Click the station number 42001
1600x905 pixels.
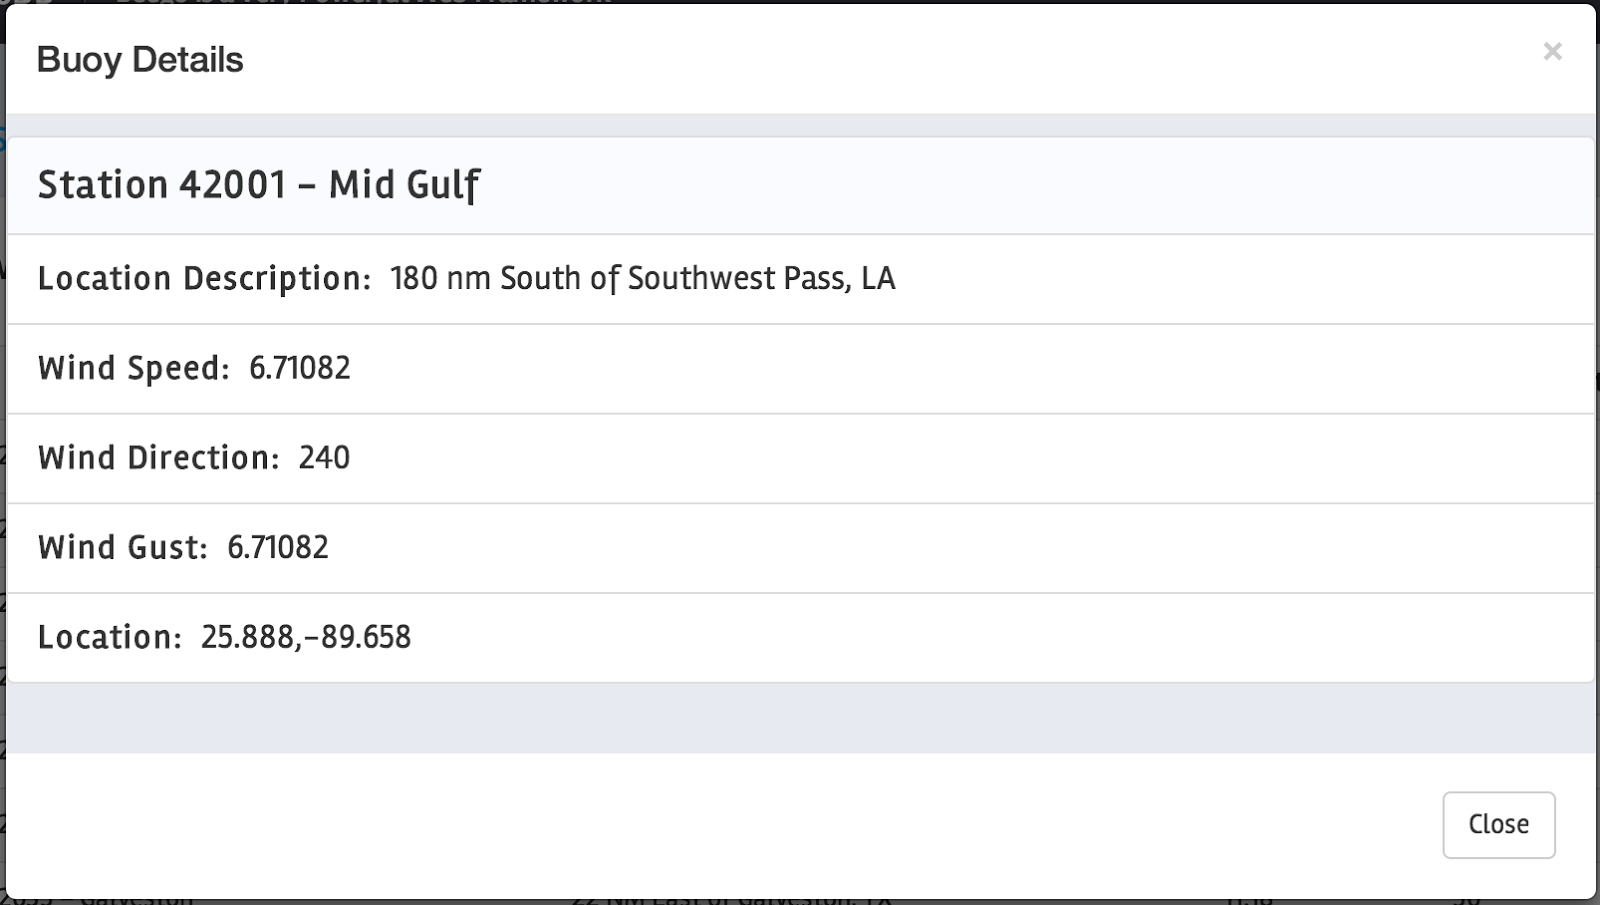pos(233,185)
